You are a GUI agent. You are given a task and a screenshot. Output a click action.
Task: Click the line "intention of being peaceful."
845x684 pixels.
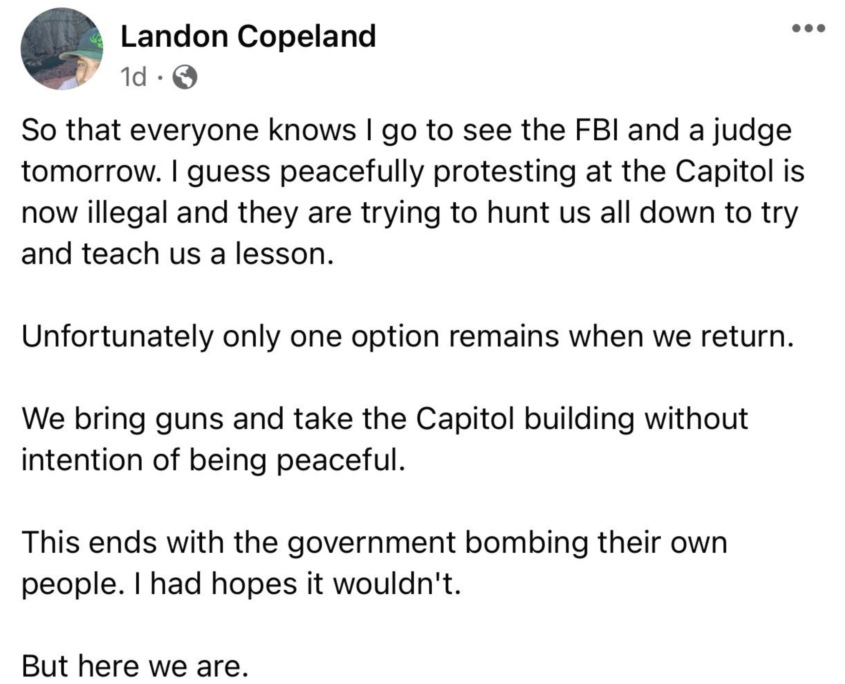(x=214, y=458)
